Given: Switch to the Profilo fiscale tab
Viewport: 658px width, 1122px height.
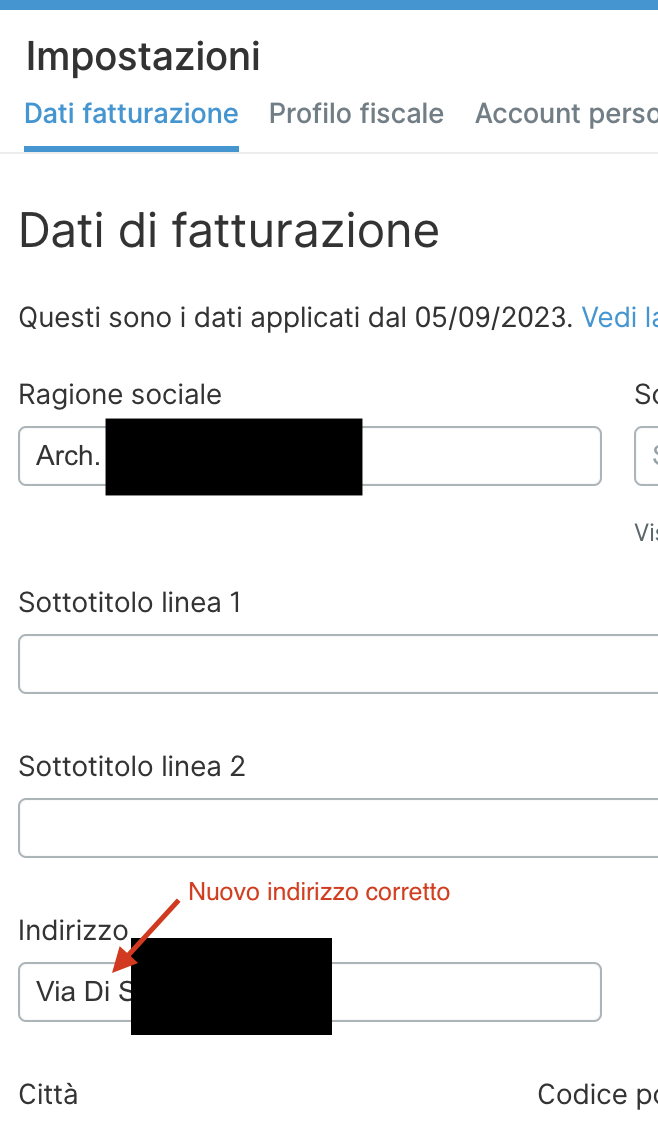Looking at the screenshot, I should point(356,113).
